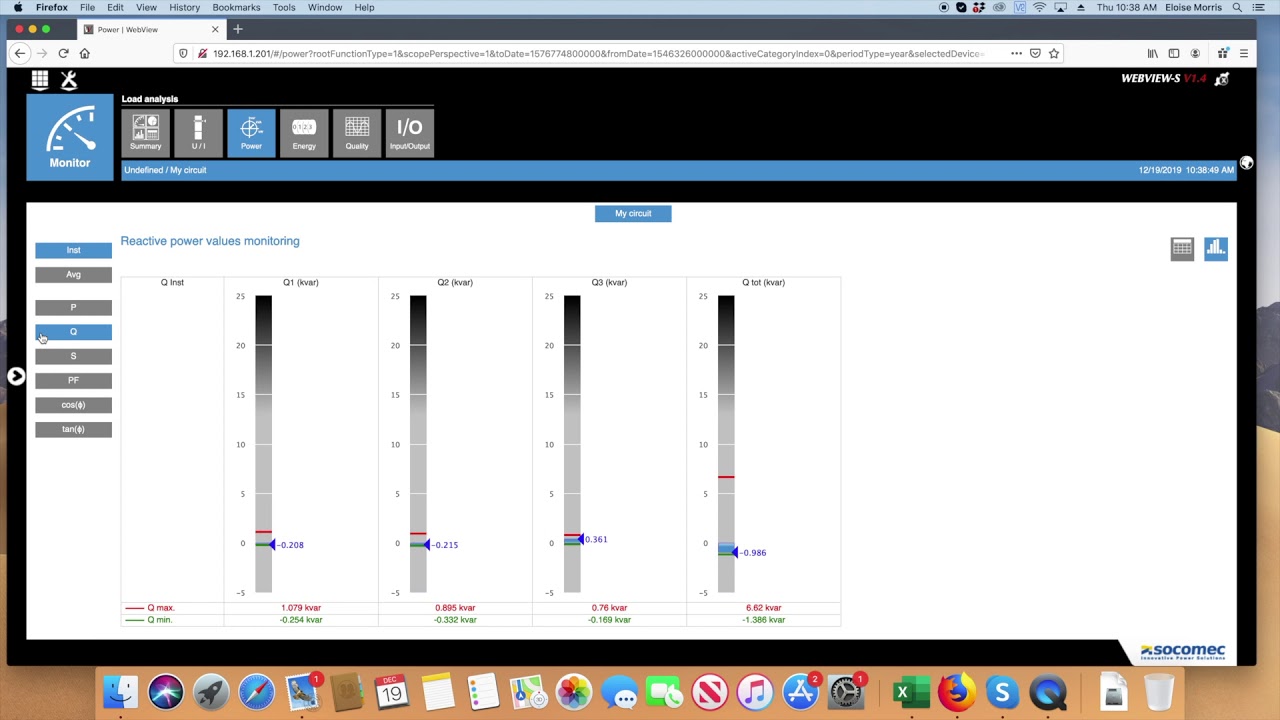Image resolution: width=1280 pixels, height=720 pixels.
Task: Click the Q tot gauge blue pointer
Action: pyautogui.click(x=736, y=552)
